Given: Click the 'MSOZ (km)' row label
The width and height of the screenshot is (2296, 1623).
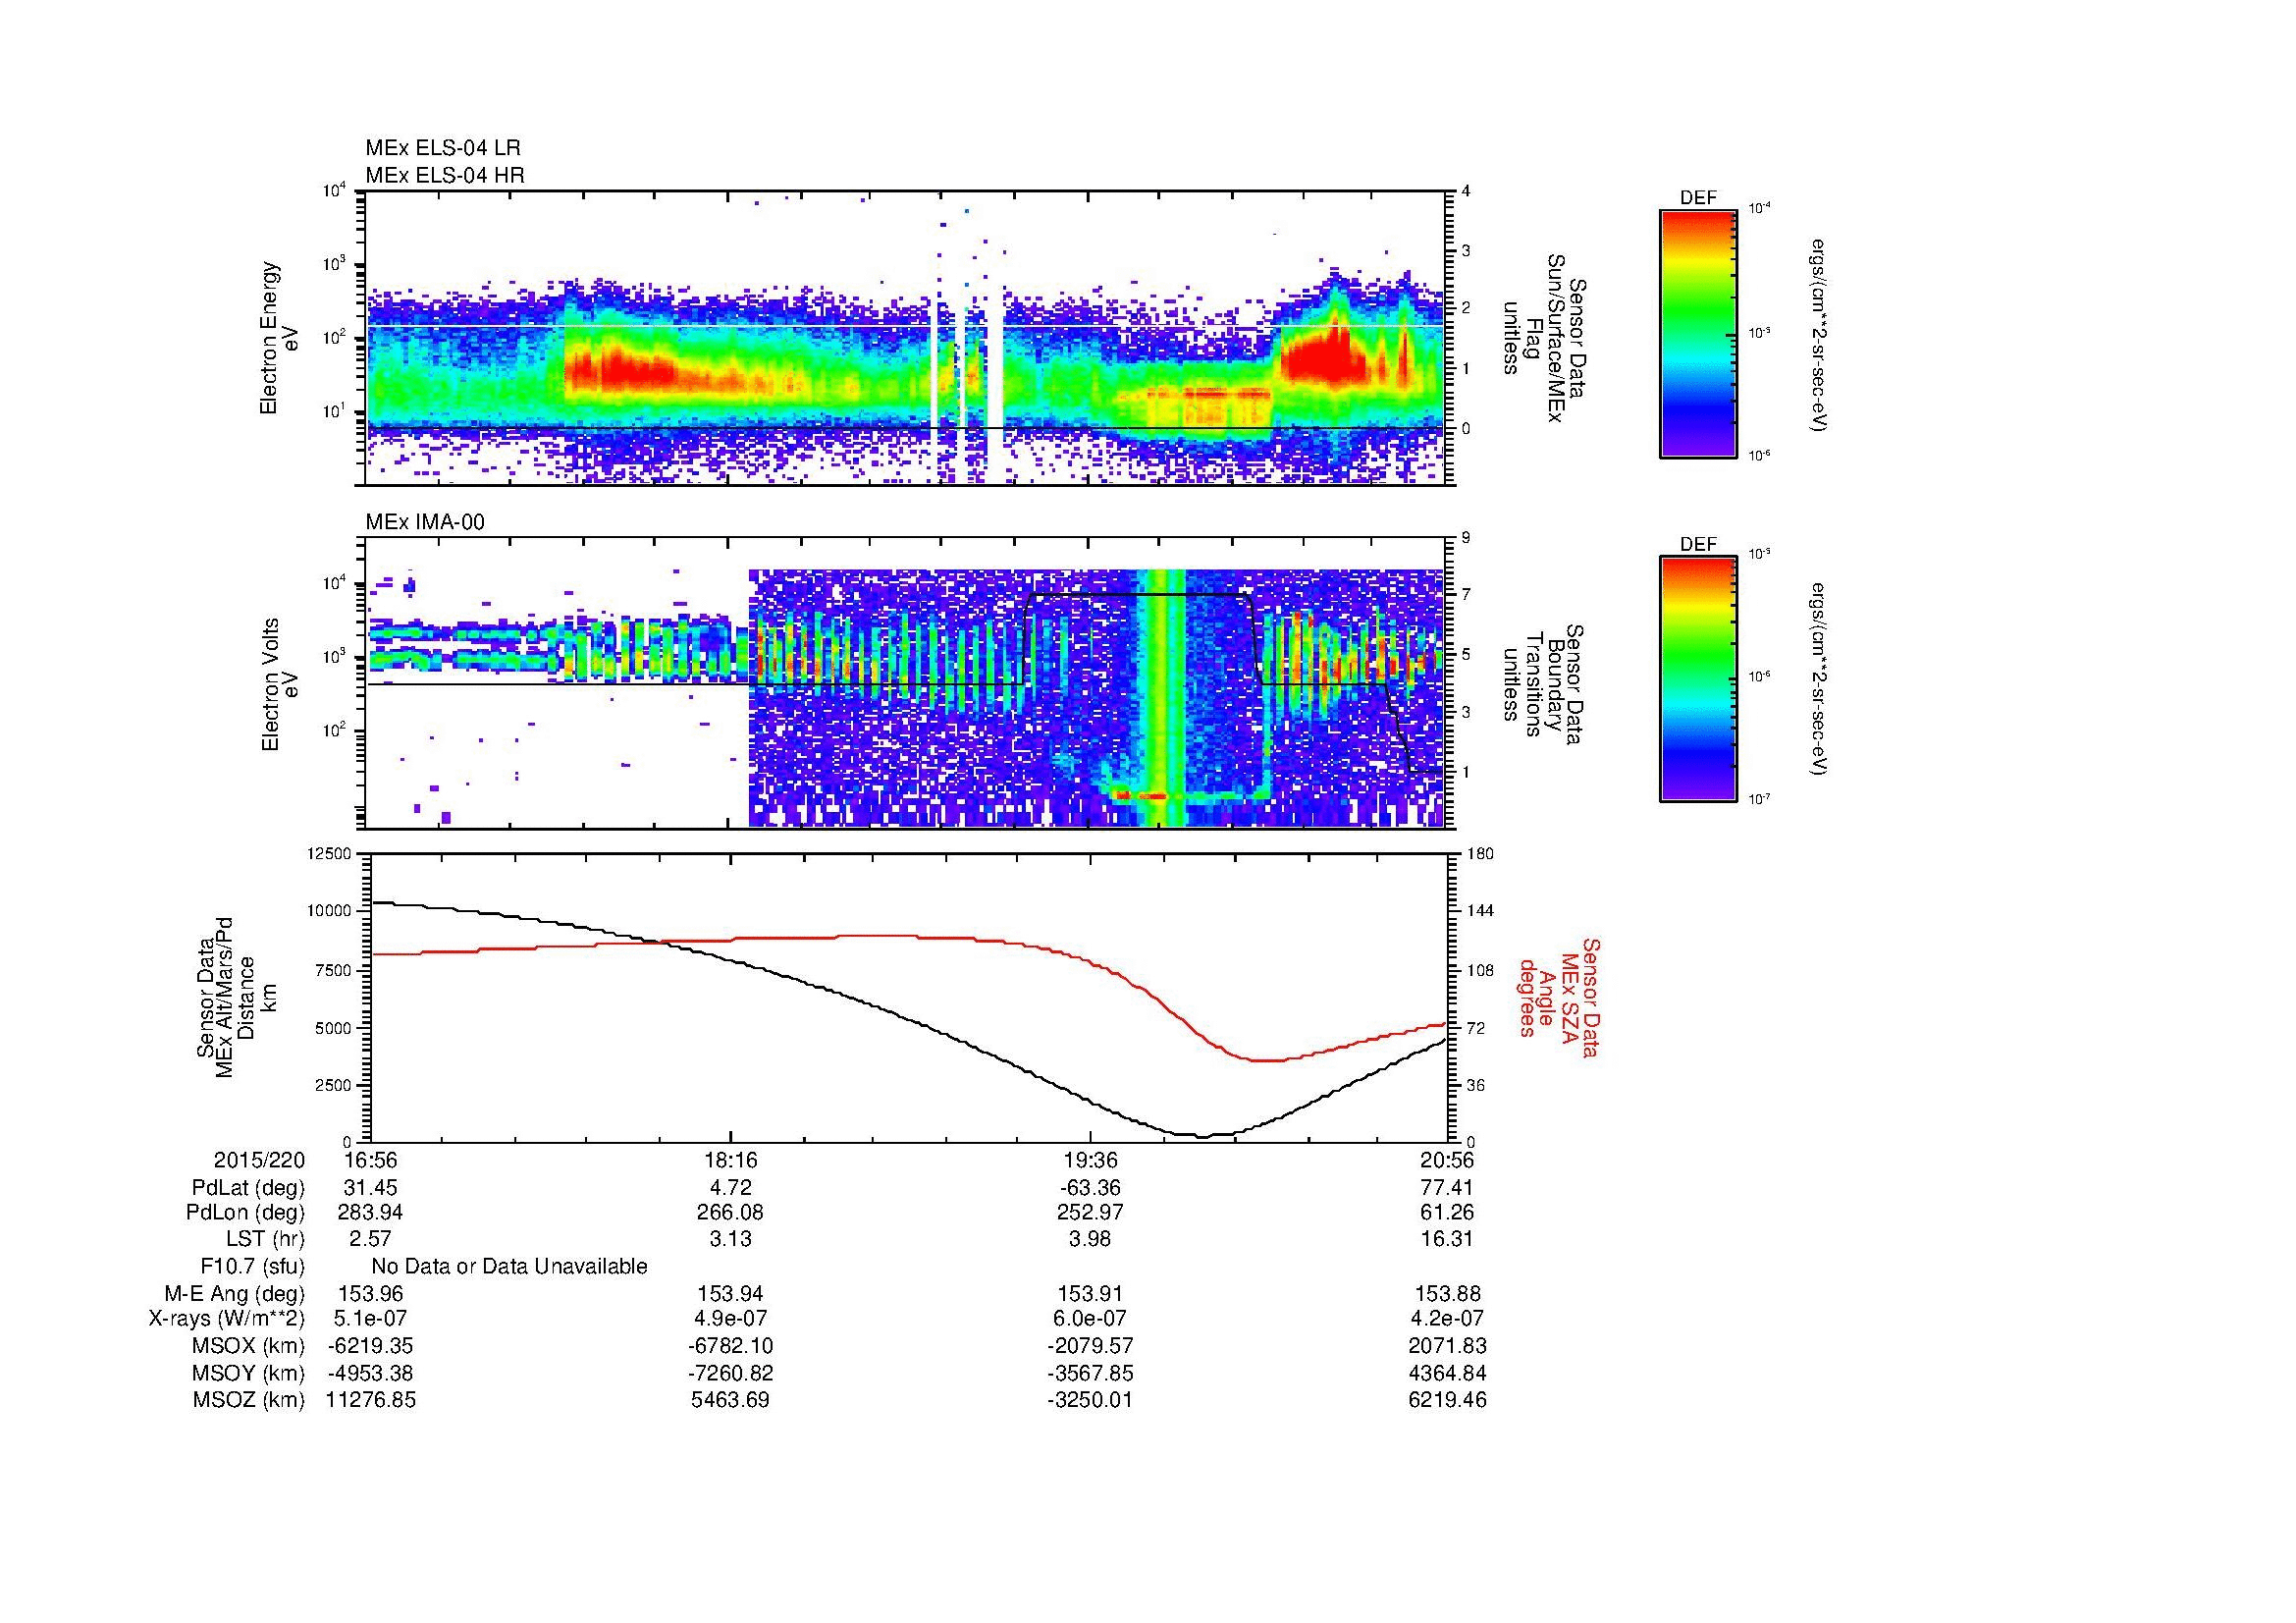Looking at the screenshot, I should (x=248, y=1400).
